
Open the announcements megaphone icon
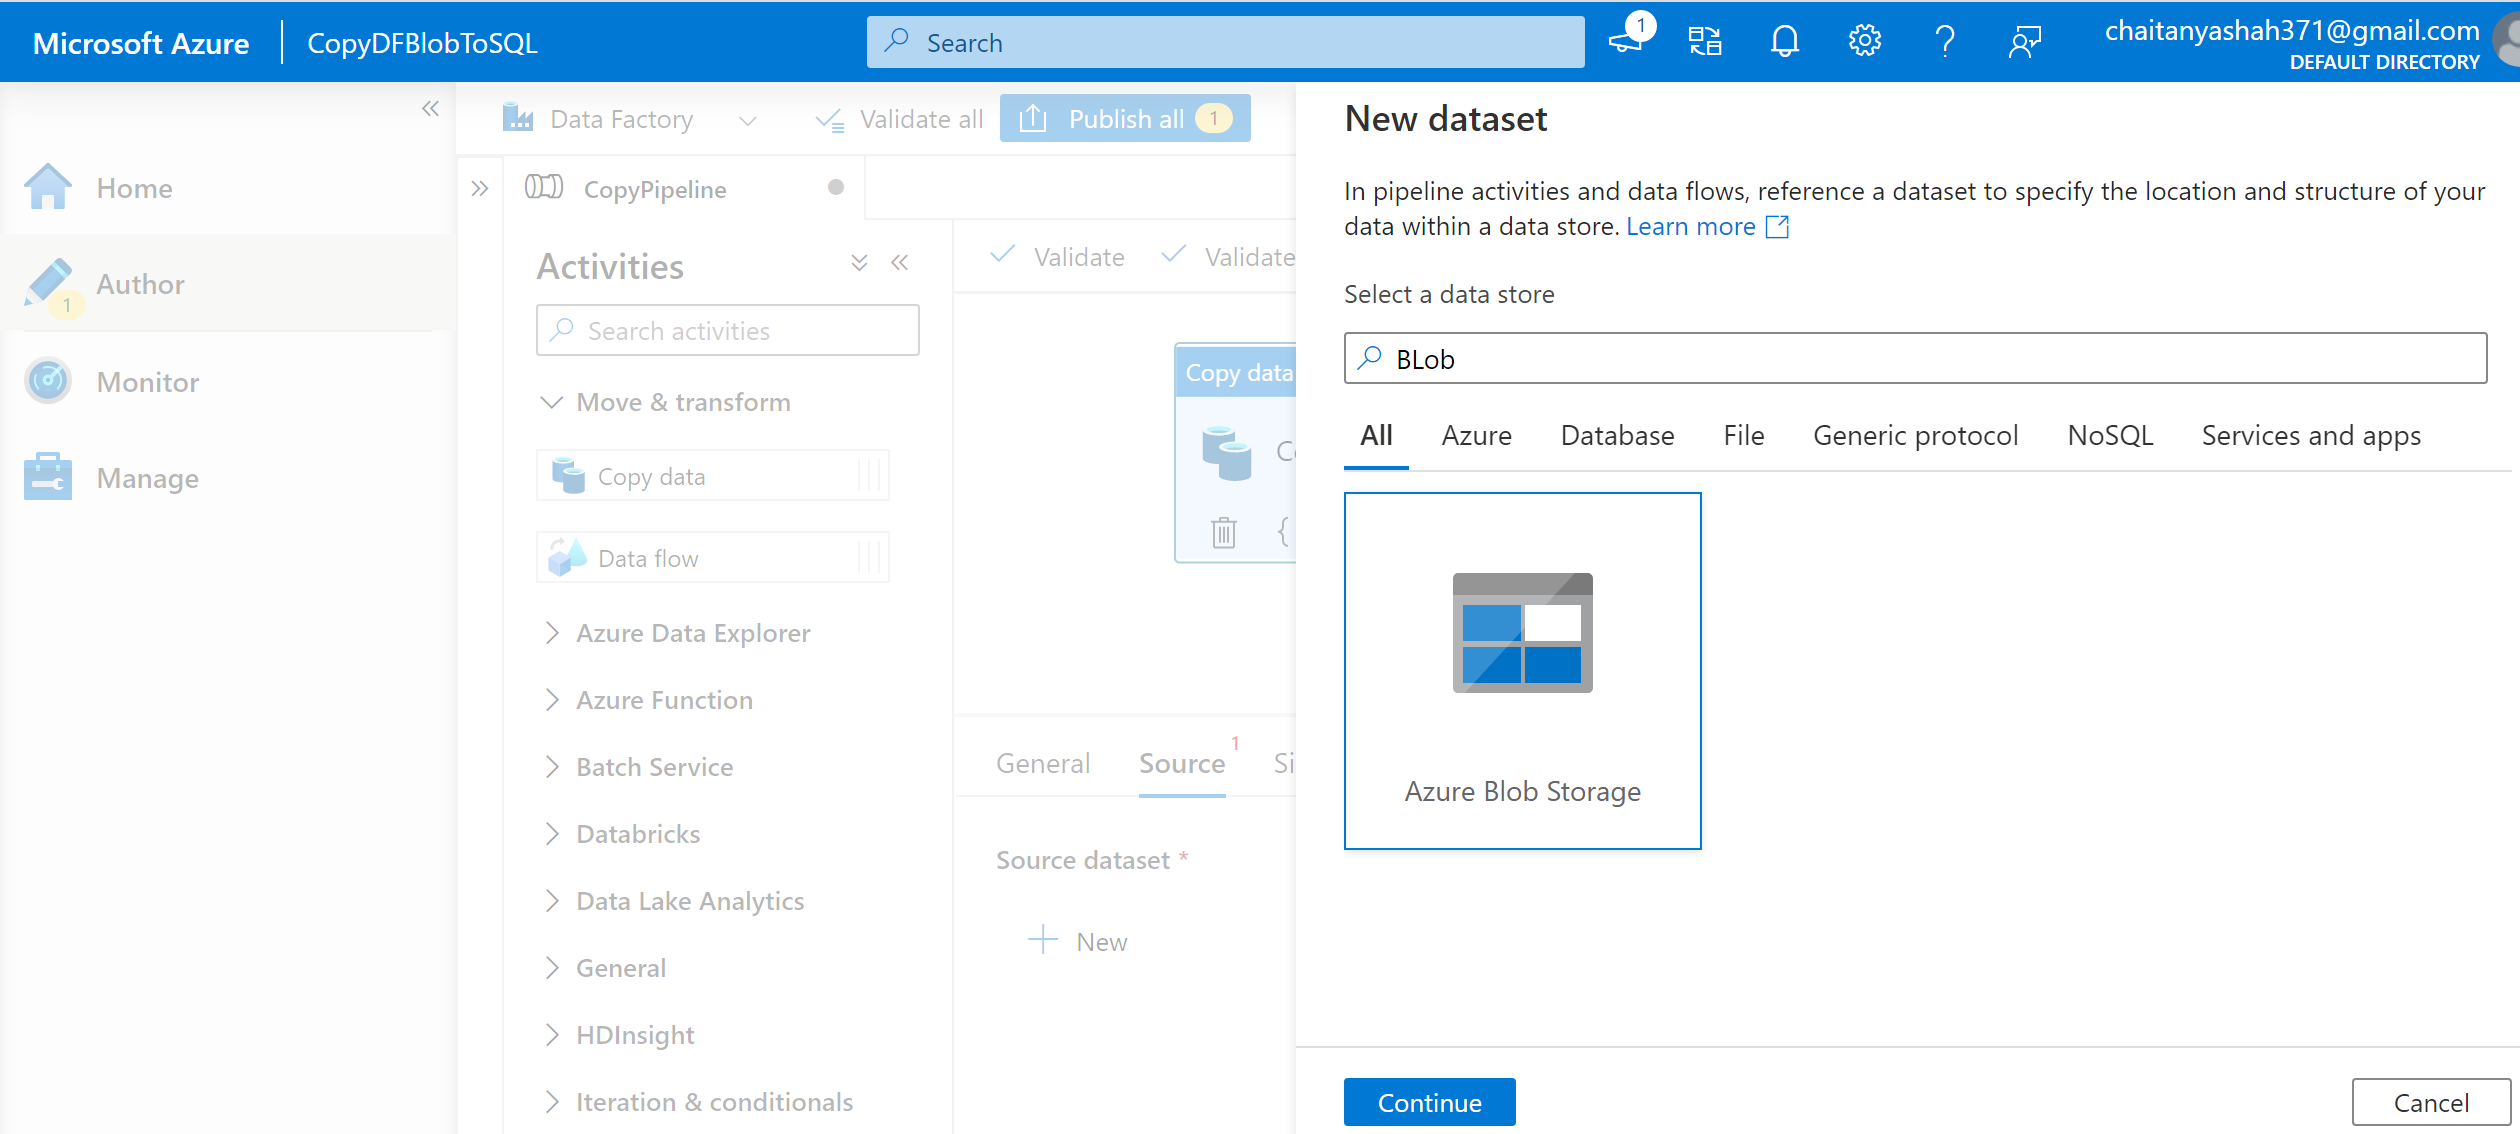[x=1626, y=41]
